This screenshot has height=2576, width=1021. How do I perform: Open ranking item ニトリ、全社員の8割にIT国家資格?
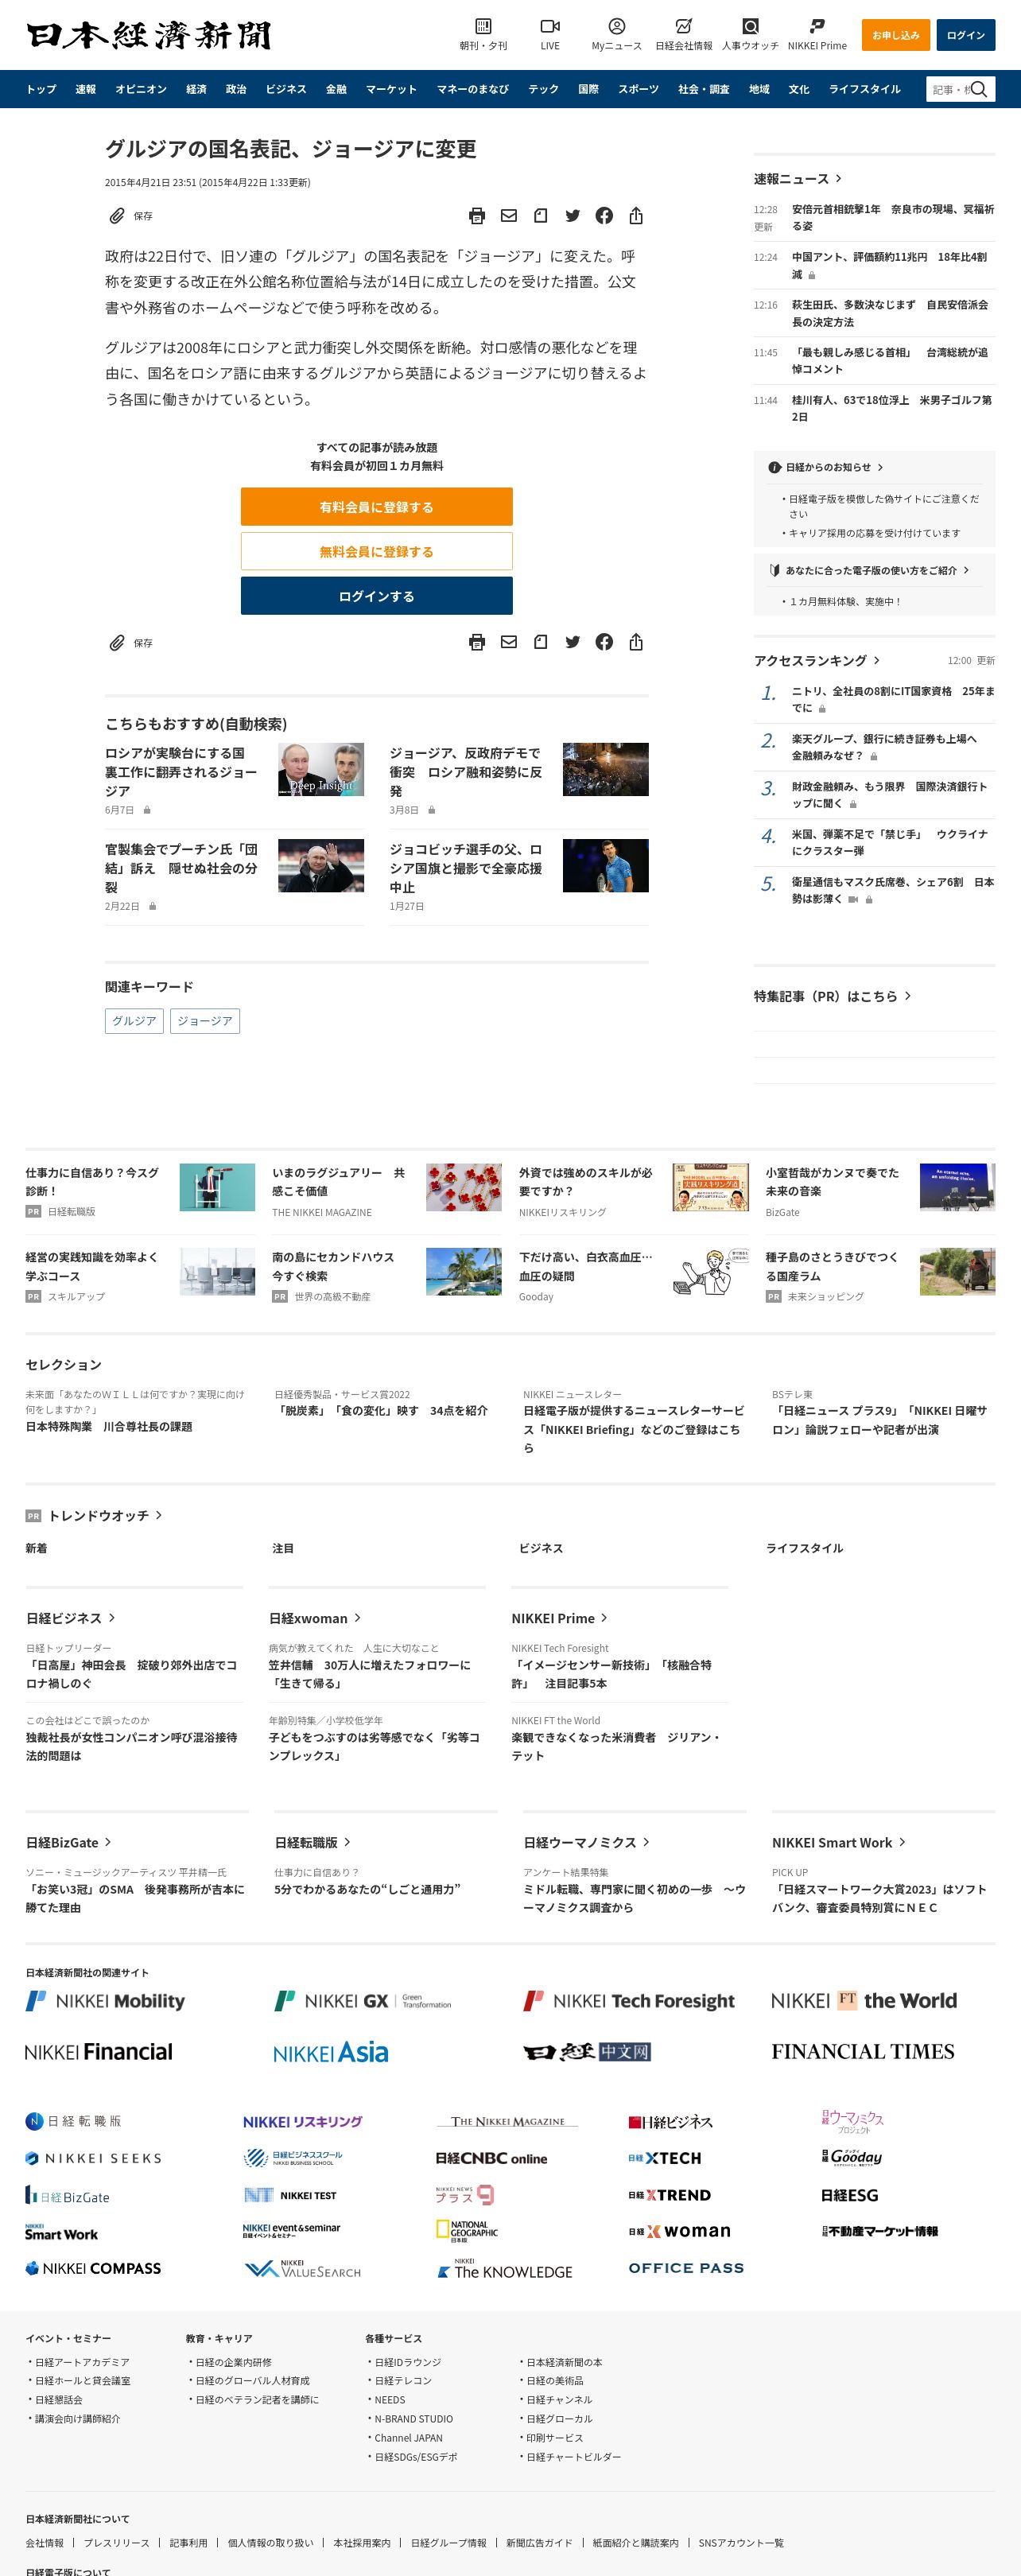tap(892, 699)
